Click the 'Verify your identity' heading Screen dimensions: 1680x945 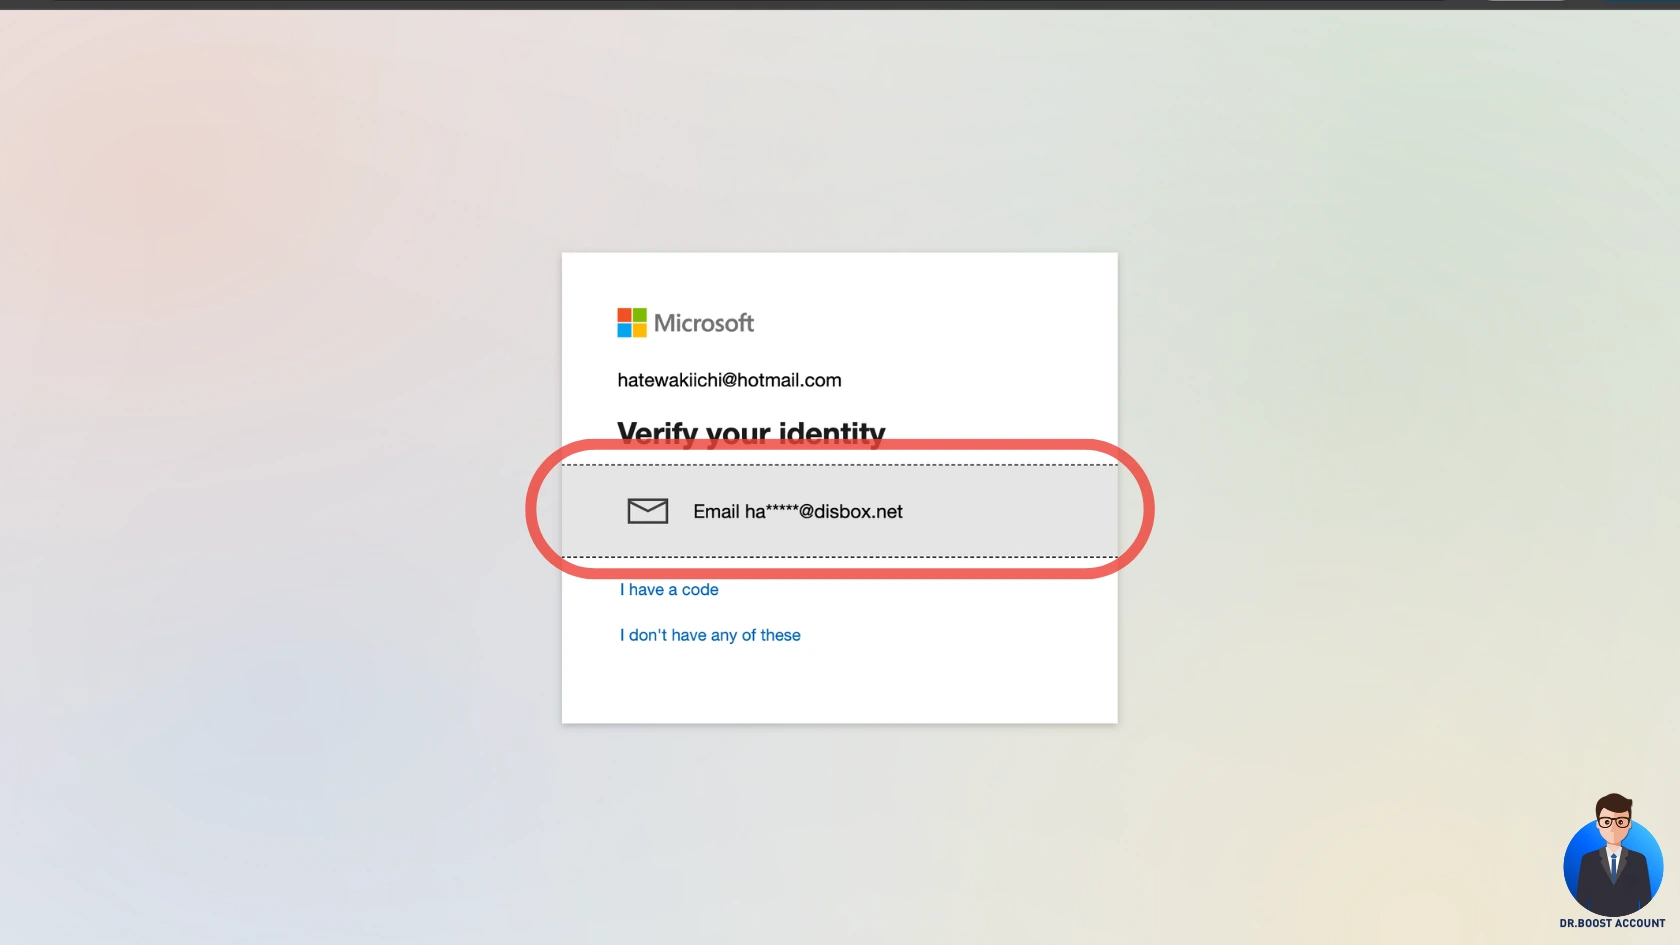(x=751, y=433)
